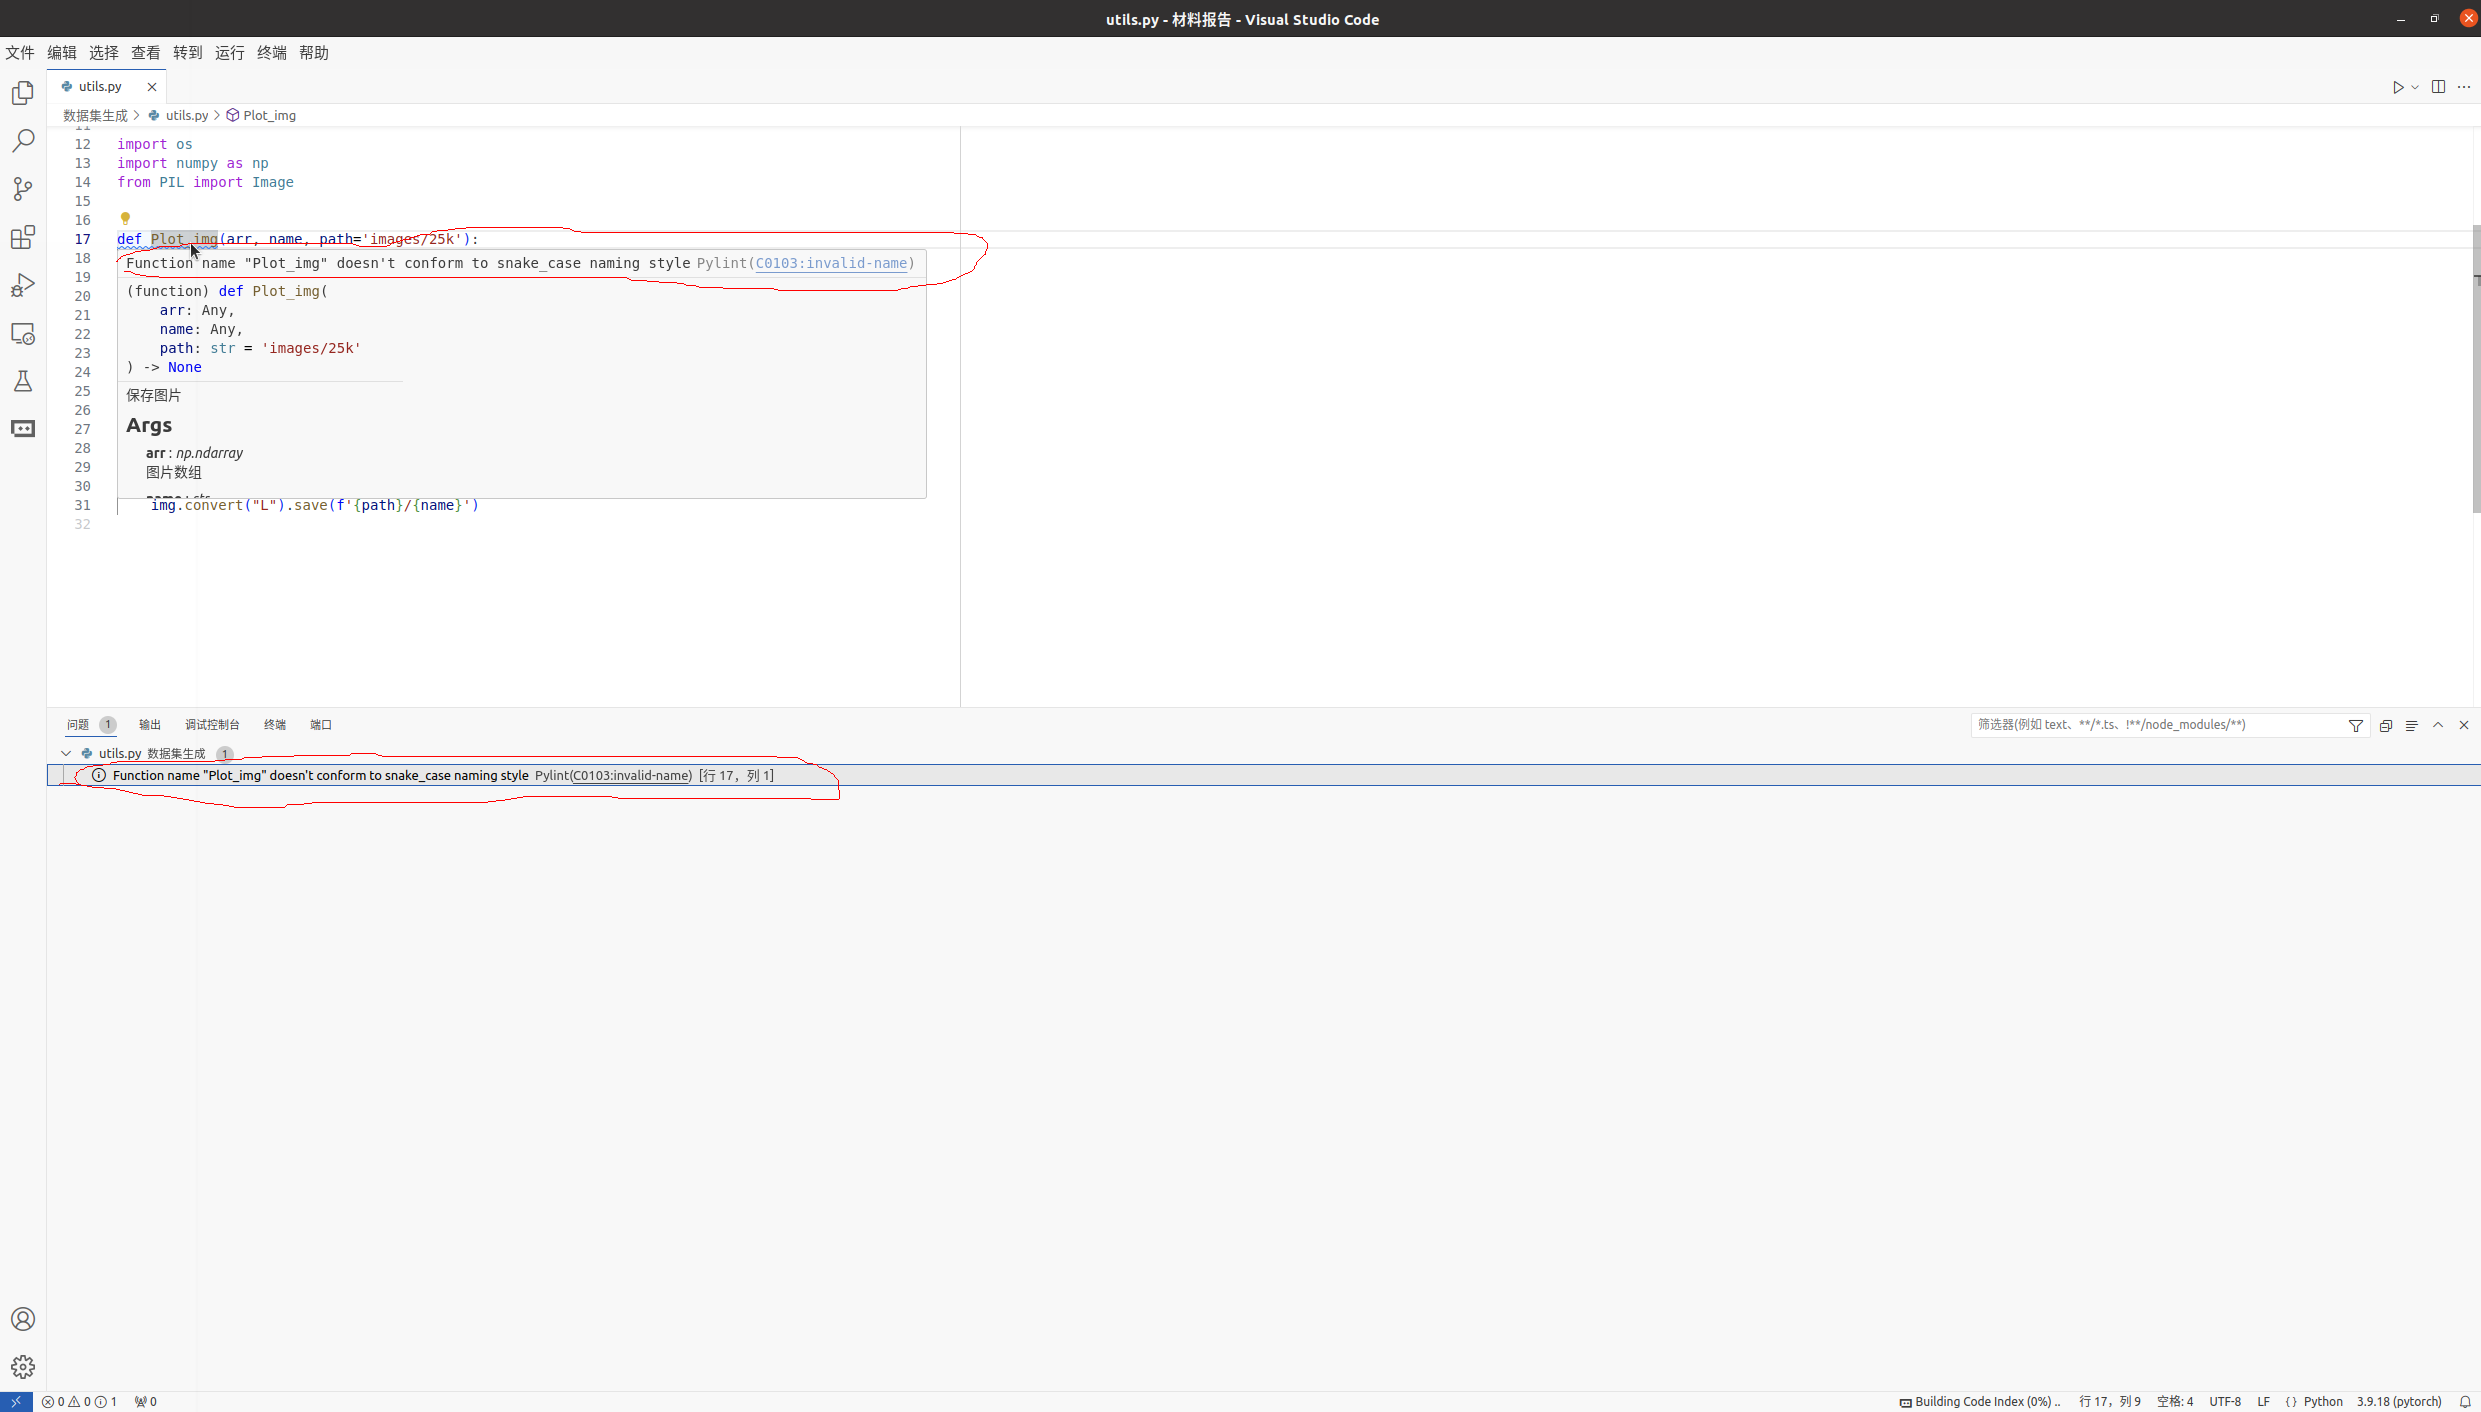The image size is (2481, 1412).
Task: Toggle problems view as table/tree
Action: click(2411, 725)
